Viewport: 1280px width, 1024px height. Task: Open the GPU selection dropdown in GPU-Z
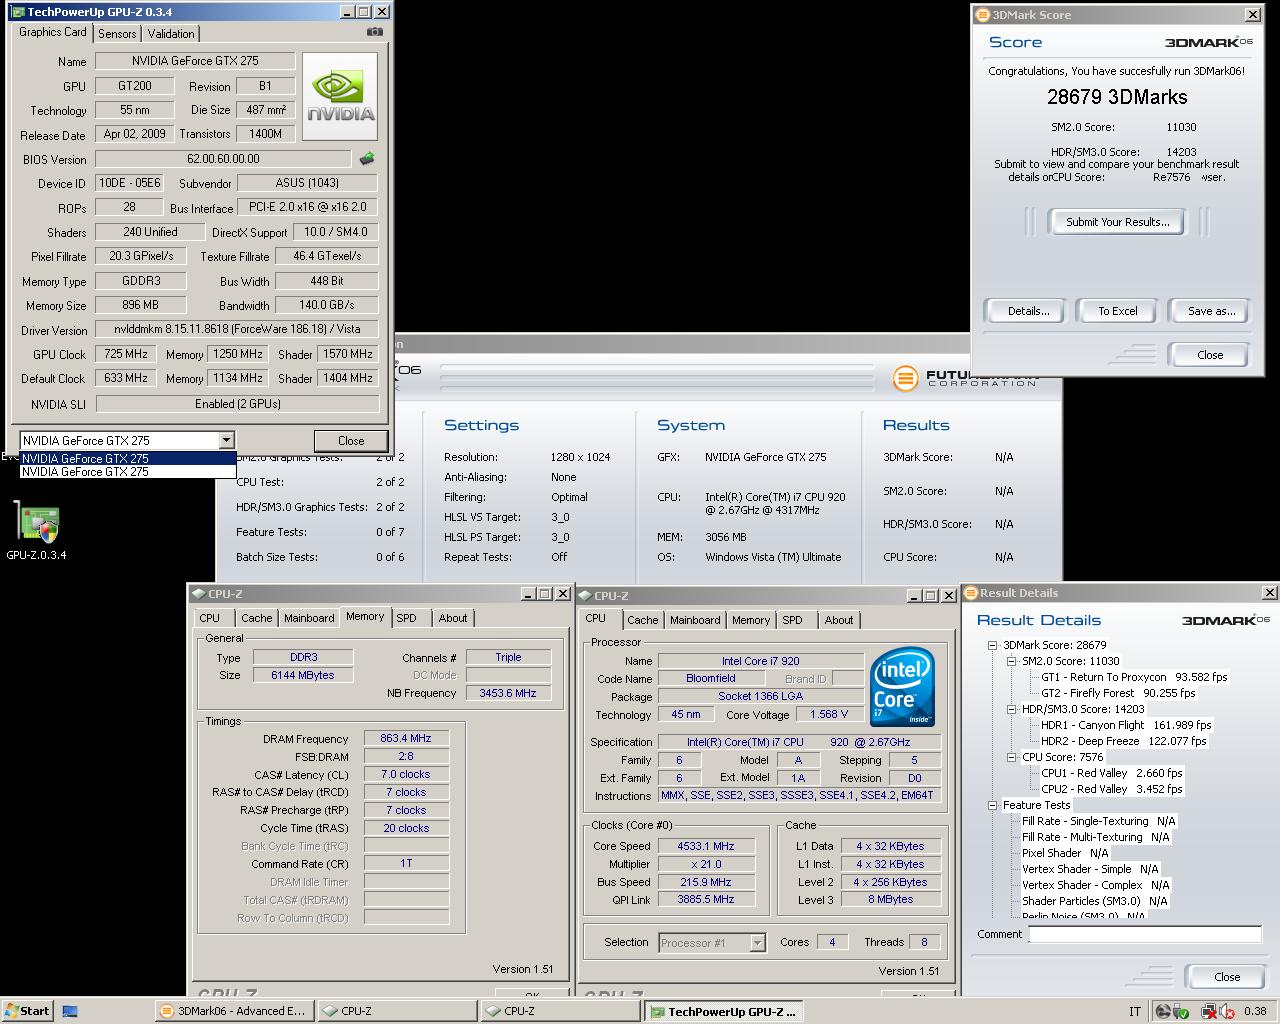coord(226,440)
